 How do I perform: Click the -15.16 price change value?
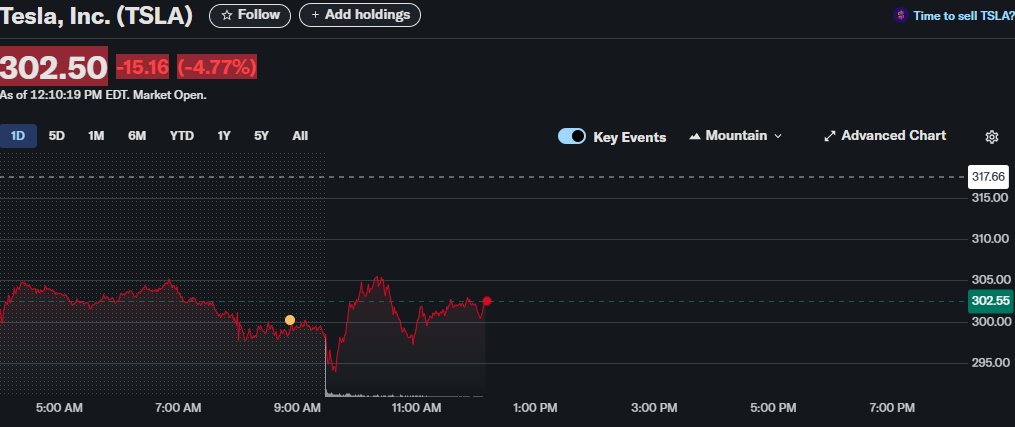point(142,67)
